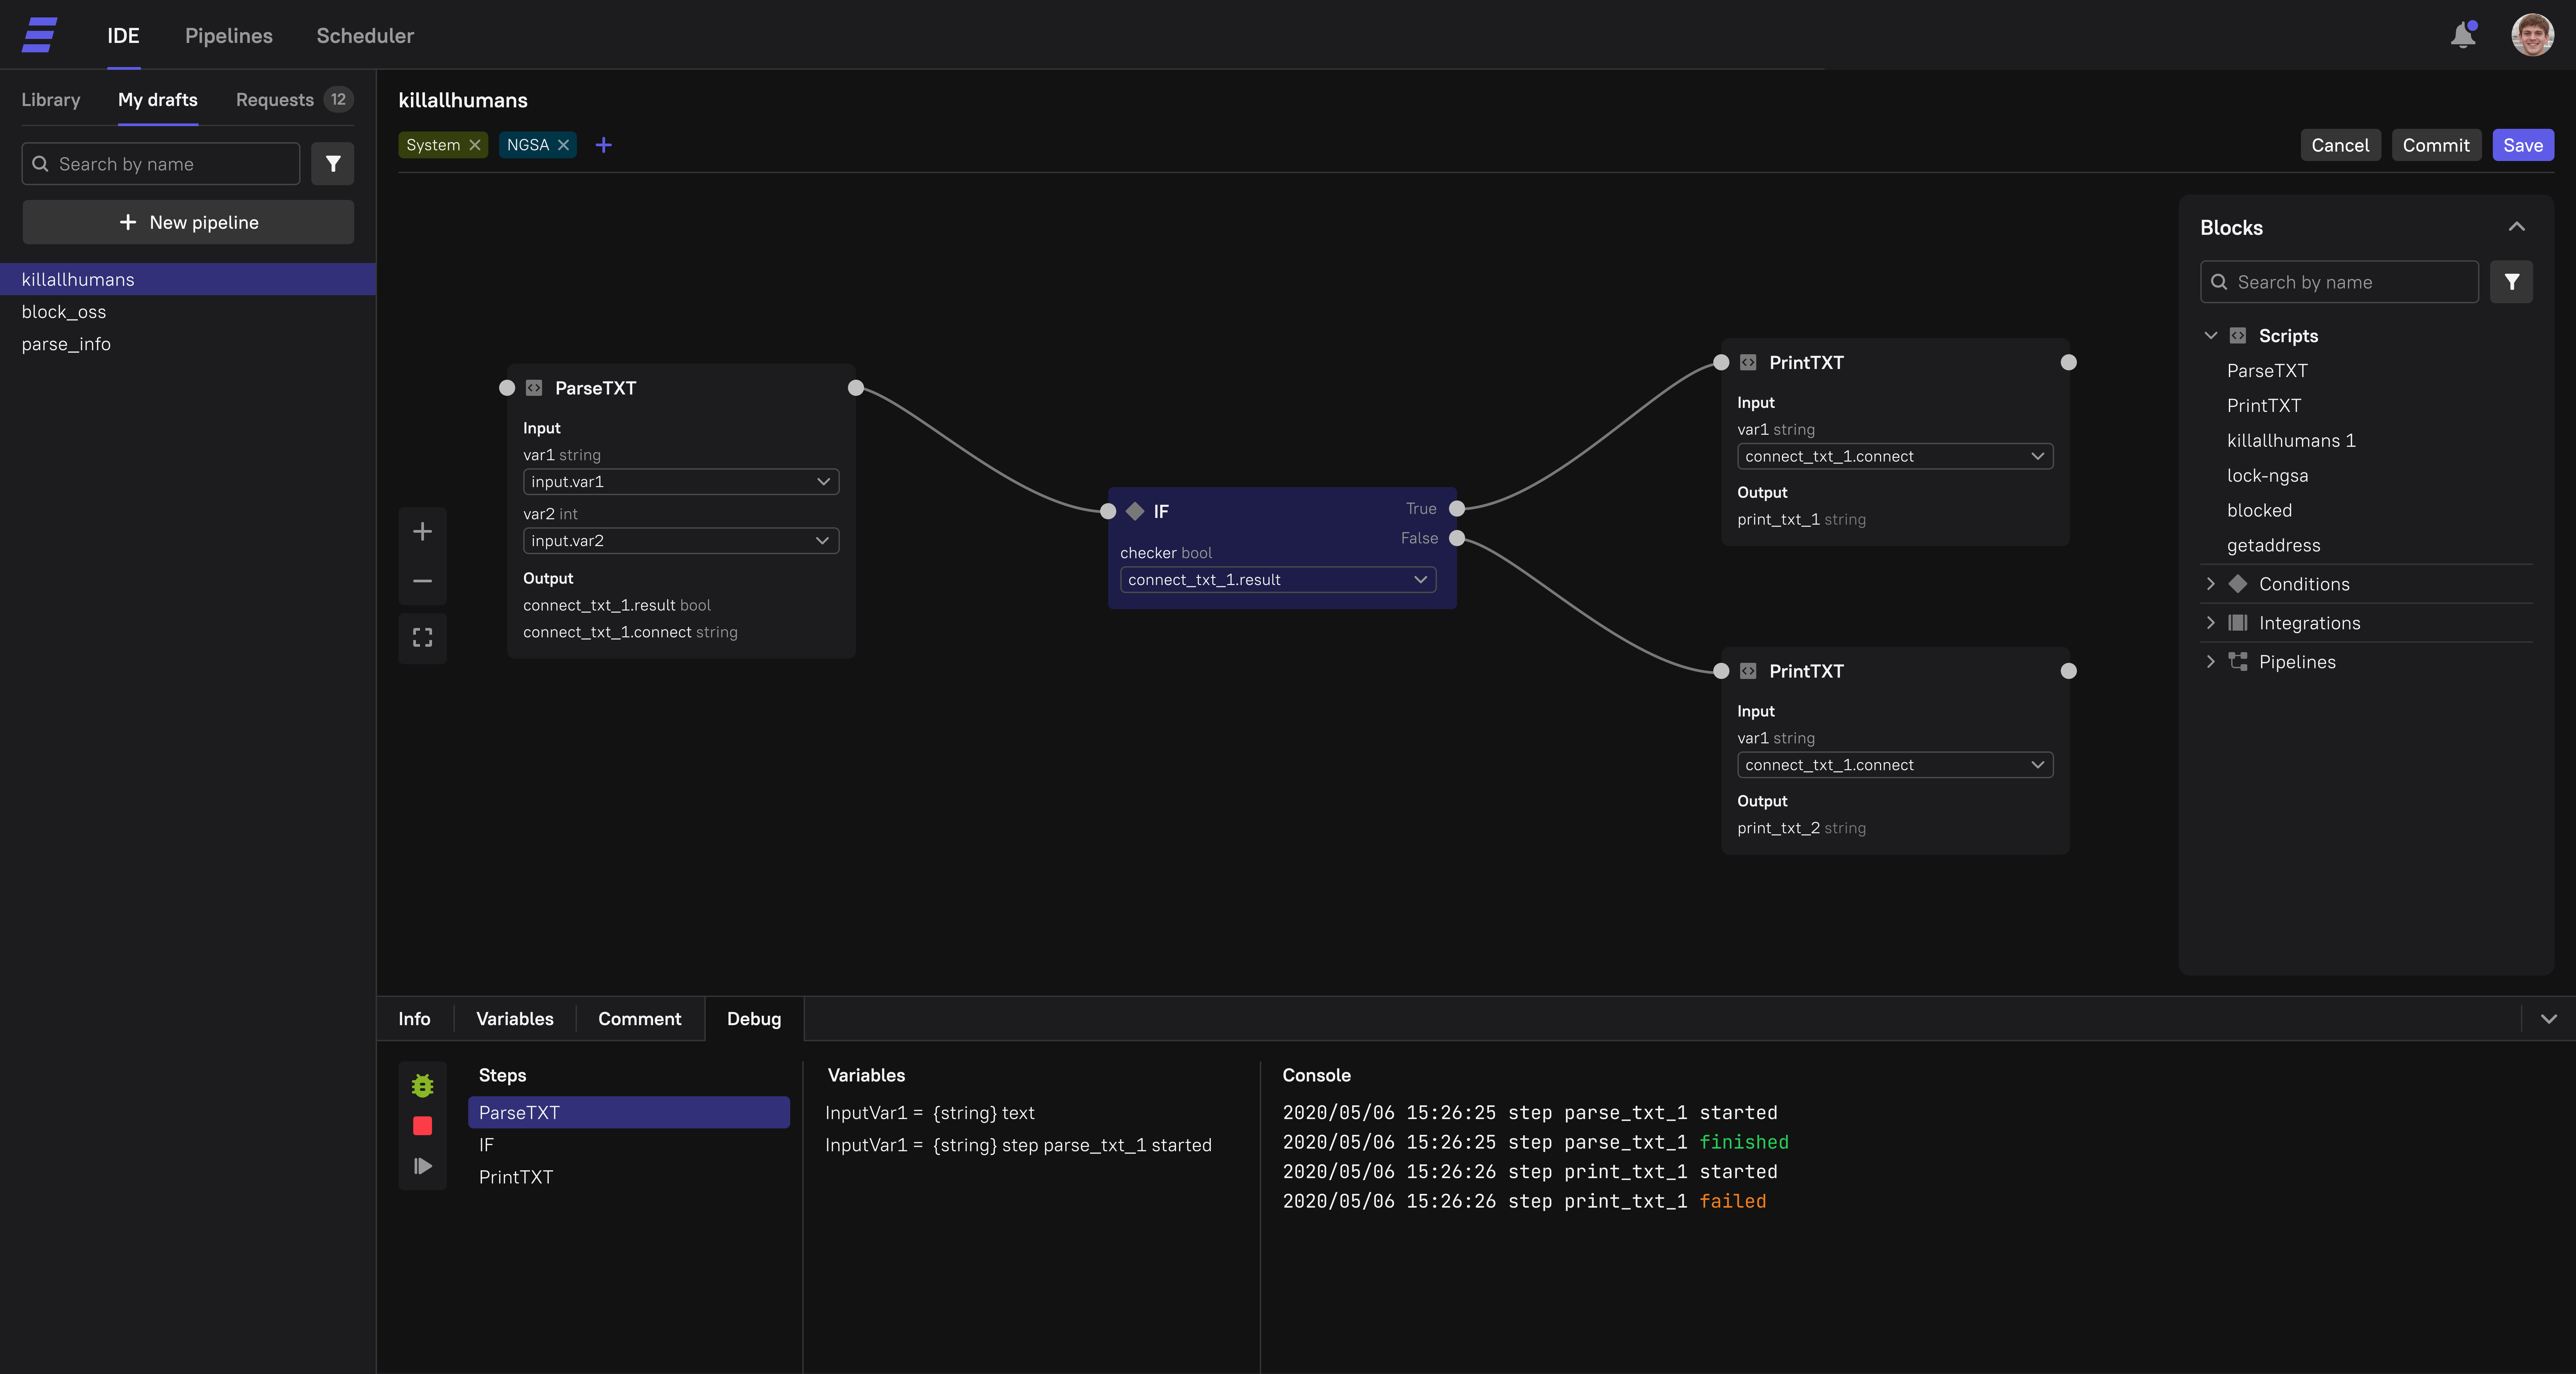Open the Blocks panel filter icon
This screenshot has width=2576, height=1374.
2511,282
